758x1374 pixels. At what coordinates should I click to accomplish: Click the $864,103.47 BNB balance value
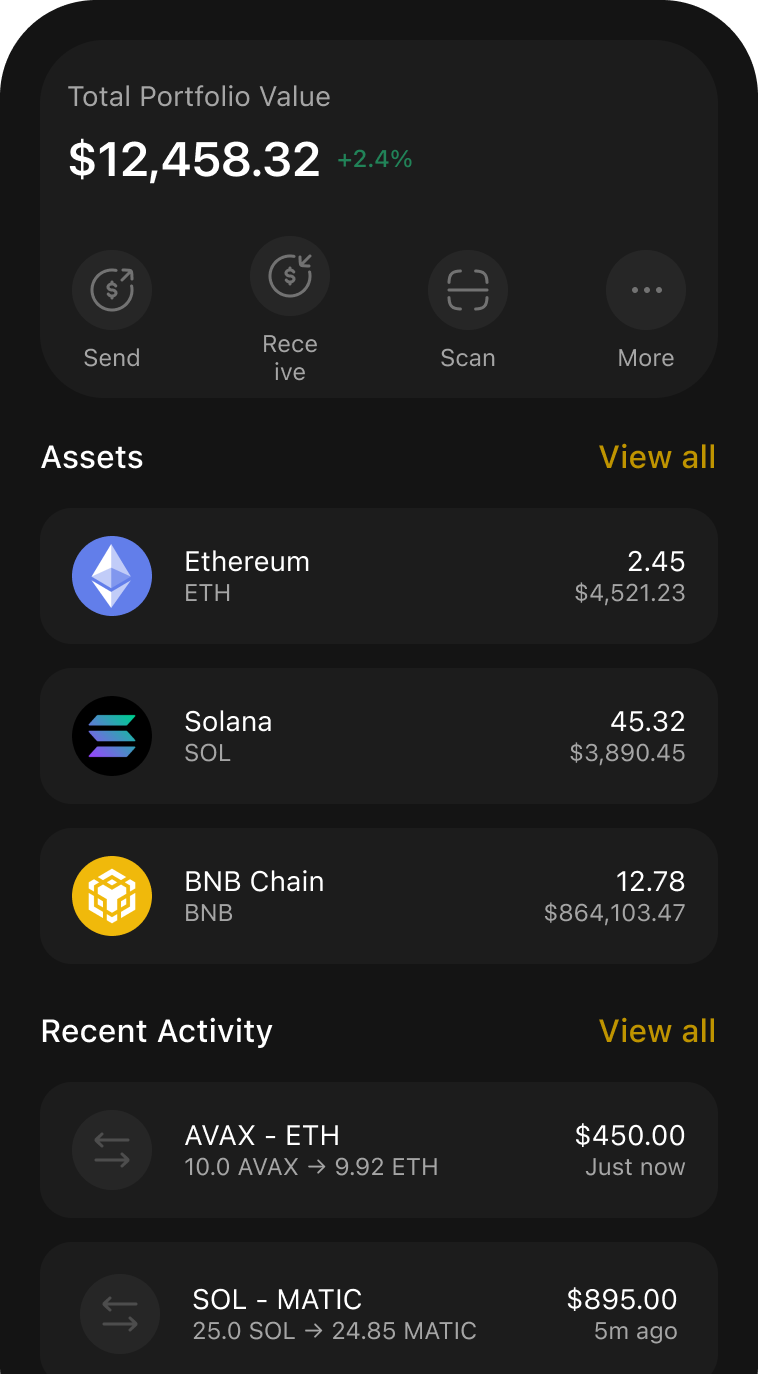coord(614,913)
